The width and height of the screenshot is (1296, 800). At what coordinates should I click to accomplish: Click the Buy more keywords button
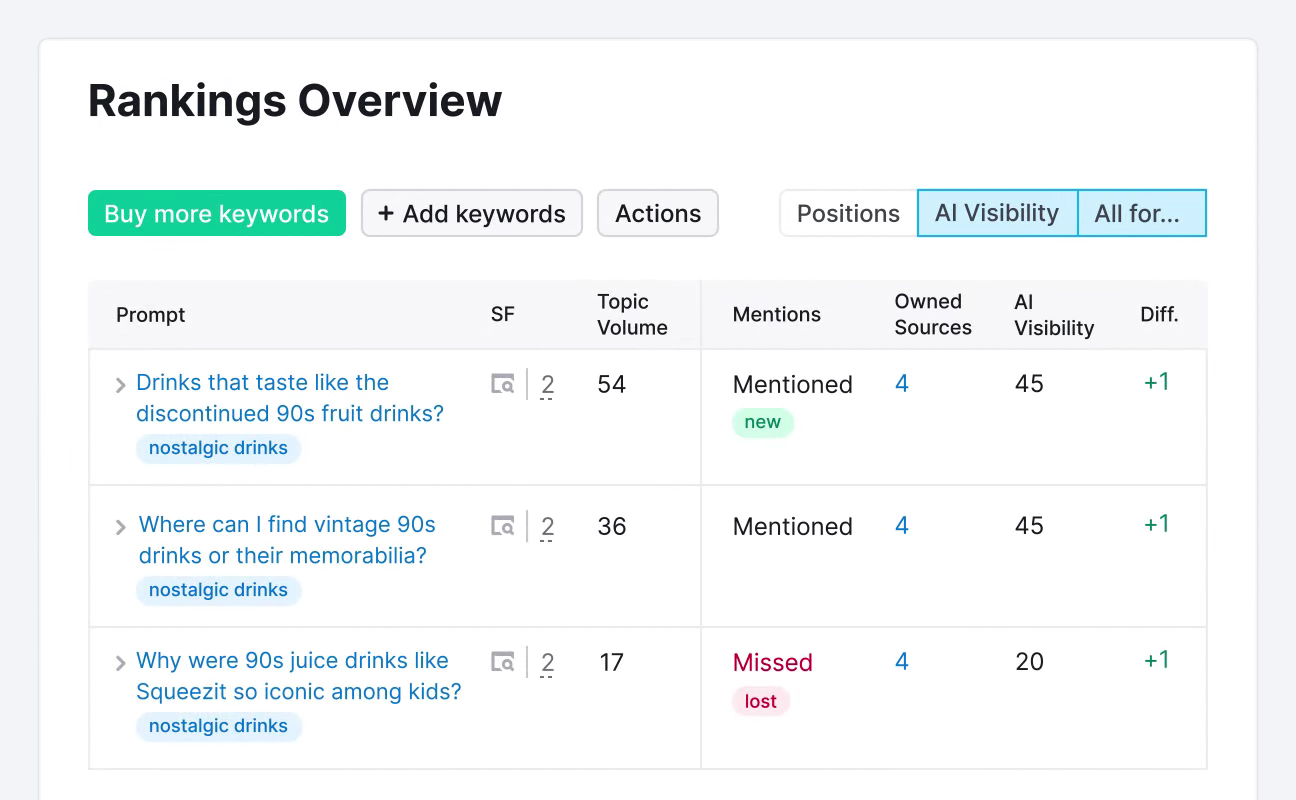pyautogui.click(x=216, y=213)
